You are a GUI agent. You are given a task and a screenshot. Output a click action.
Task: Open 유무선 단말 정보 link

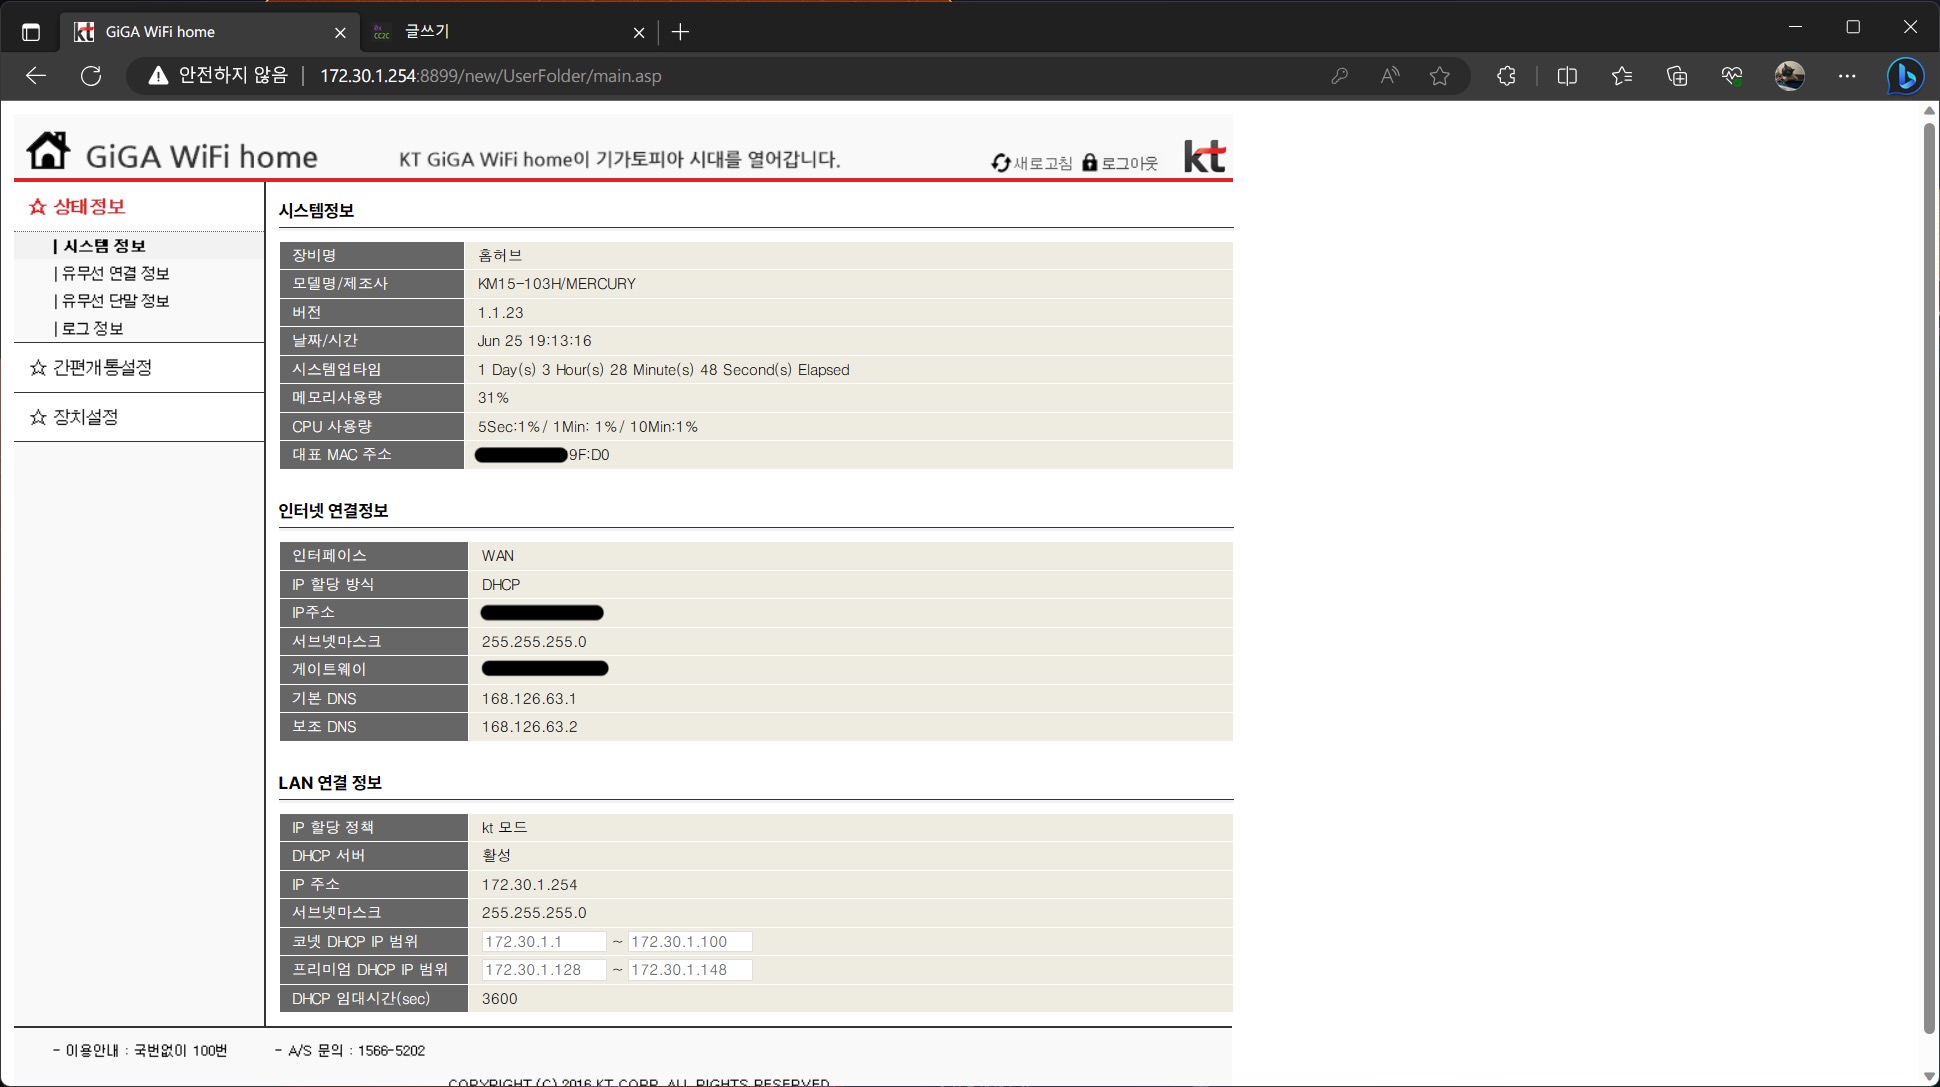pyautogui.click(x=115, y=301)
